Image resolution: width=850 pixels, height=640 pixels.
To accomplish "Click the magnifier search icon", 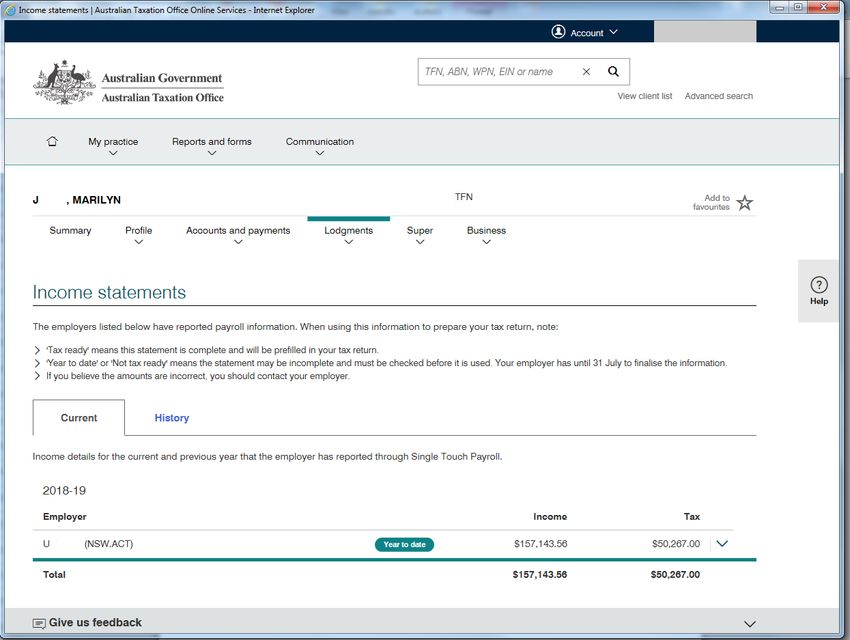I will (613, 72).
